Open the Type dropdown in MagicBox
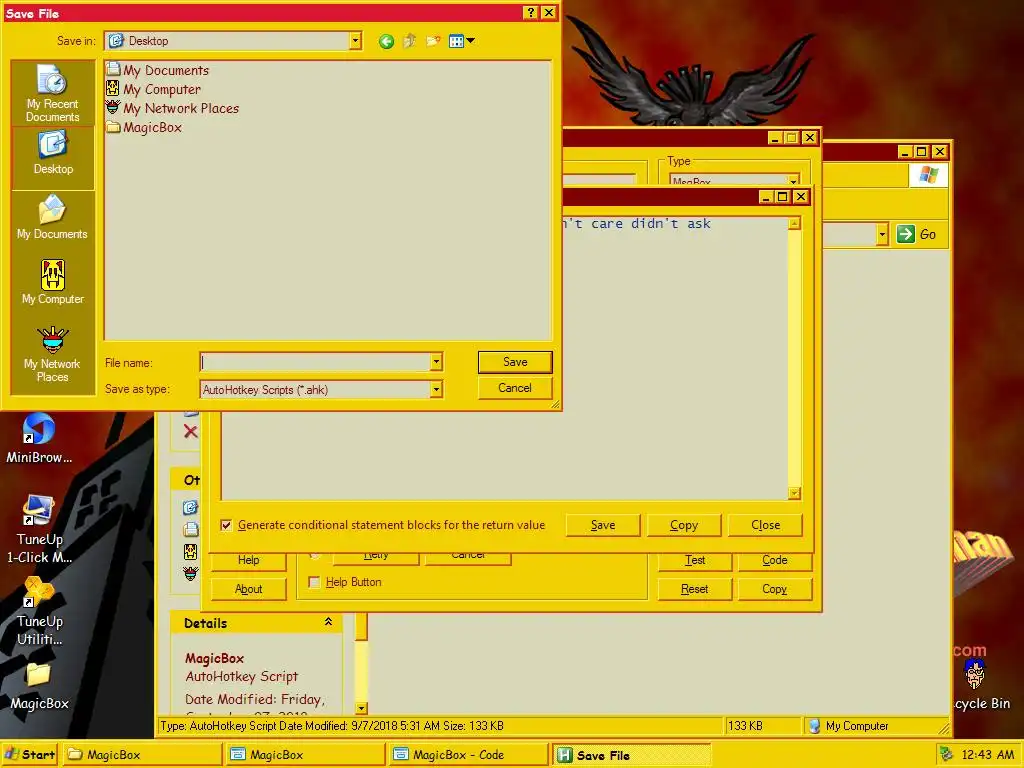 tap(793, 180)
